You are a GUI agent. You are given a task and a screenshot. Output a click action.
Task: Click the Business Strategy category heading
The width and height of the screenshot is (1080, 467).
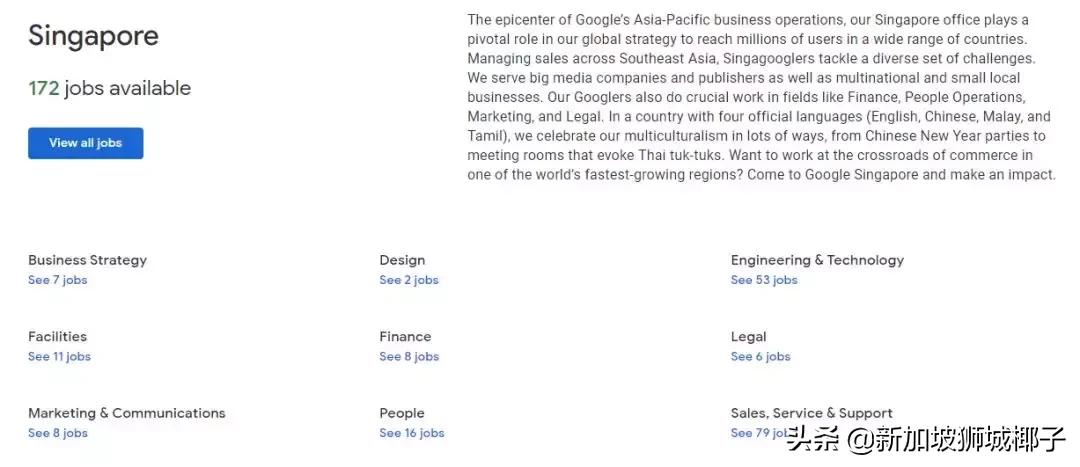[87, 260]
